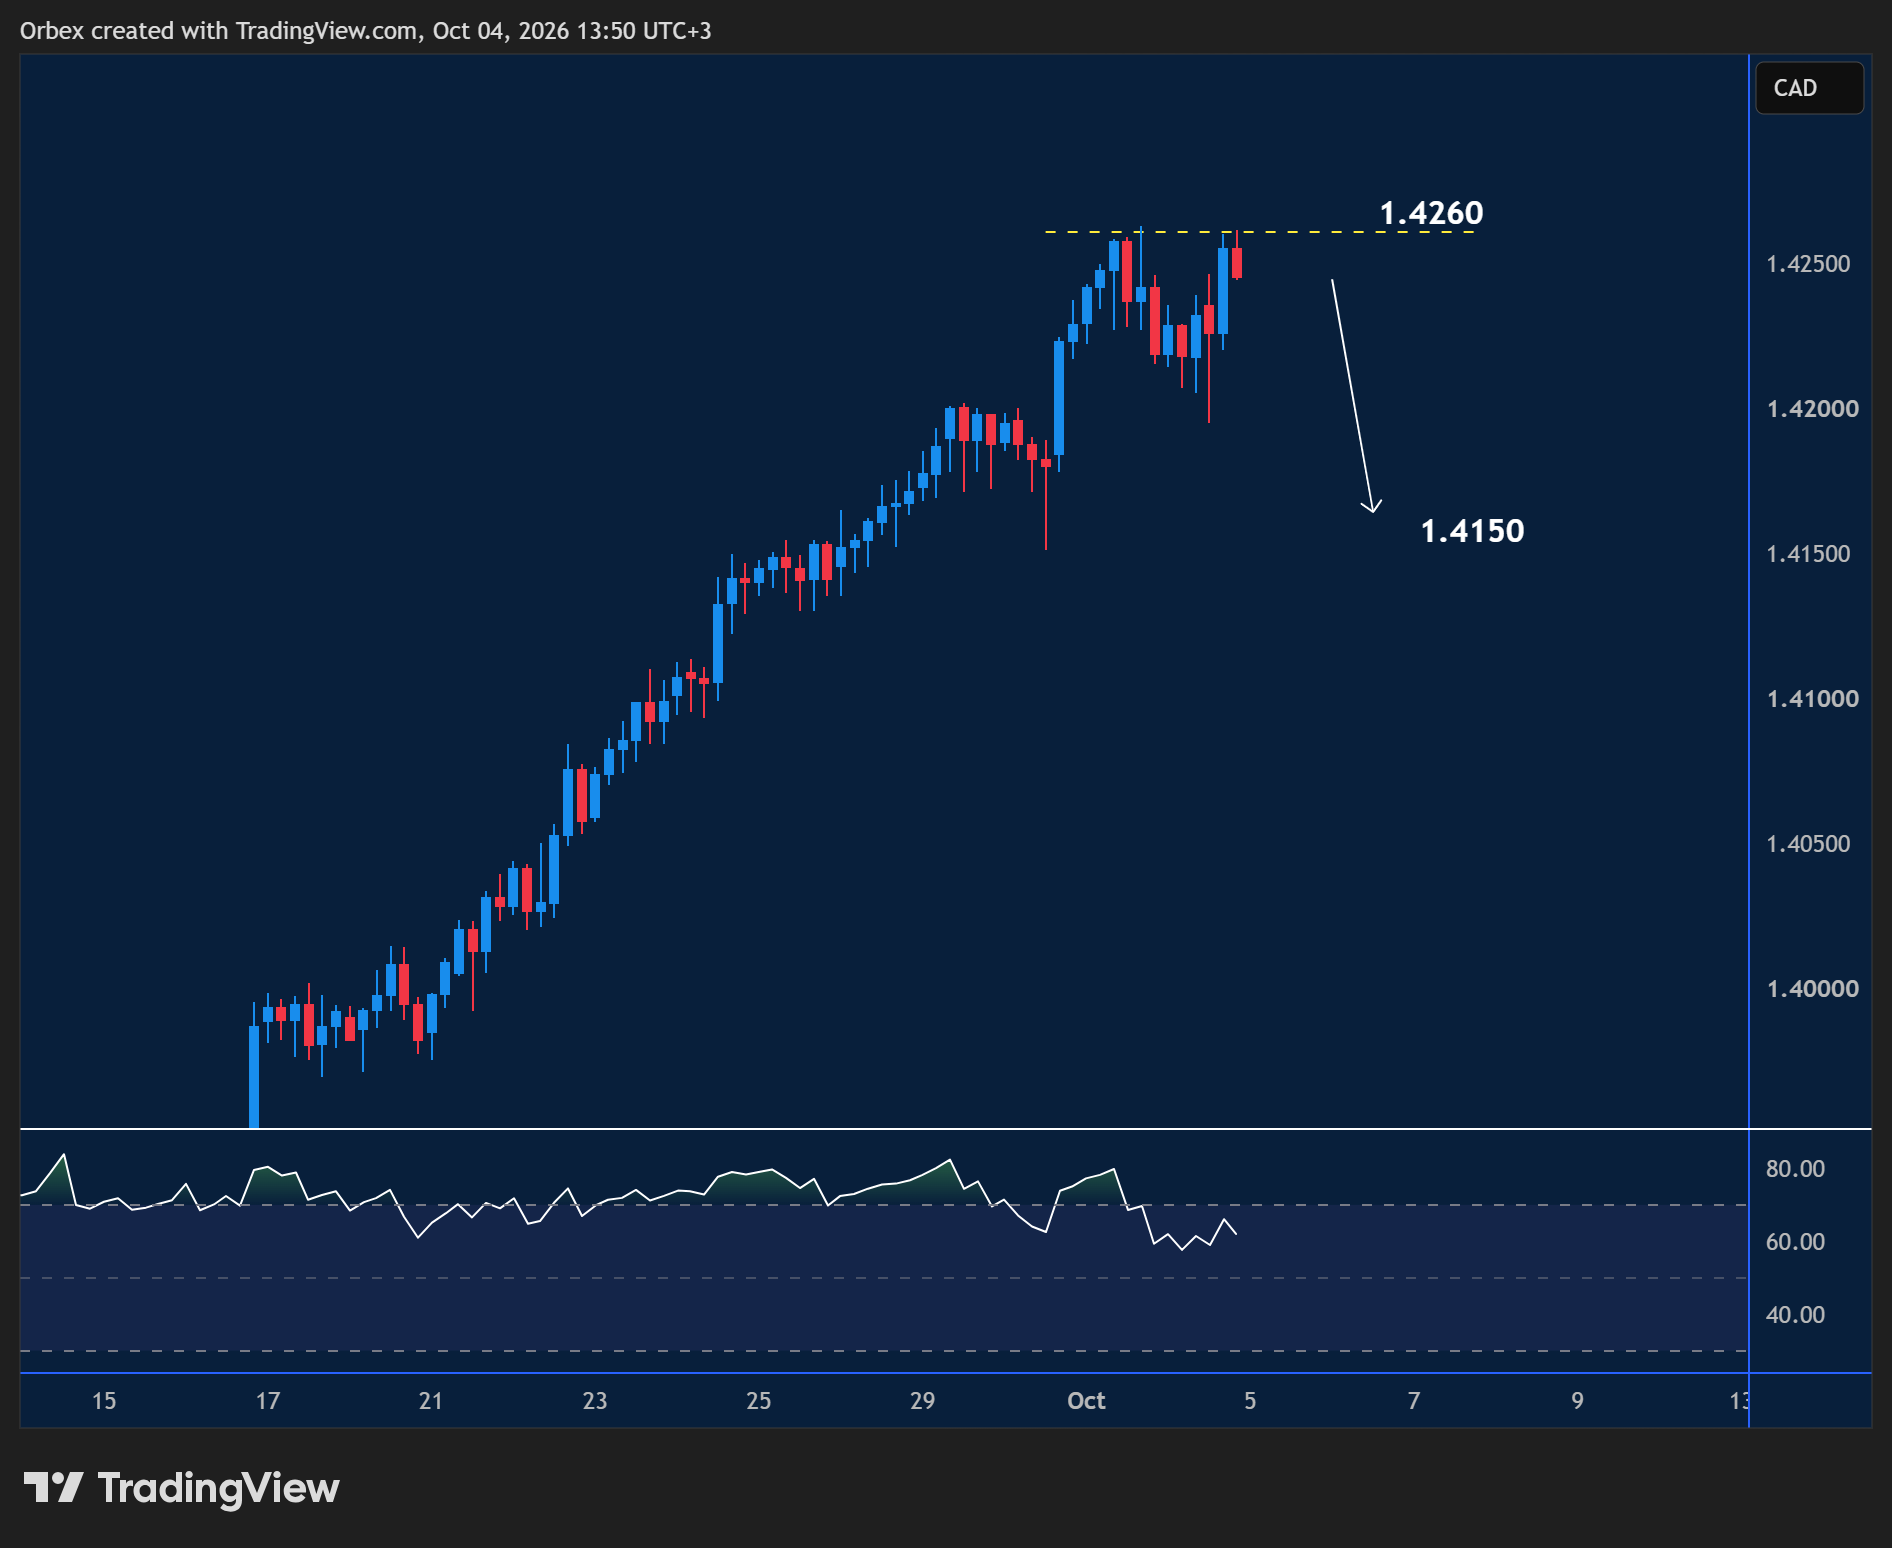Click the 1.4260 resistance level label
This screenshot has width=1892, height=1548.
pos(1431,213)
